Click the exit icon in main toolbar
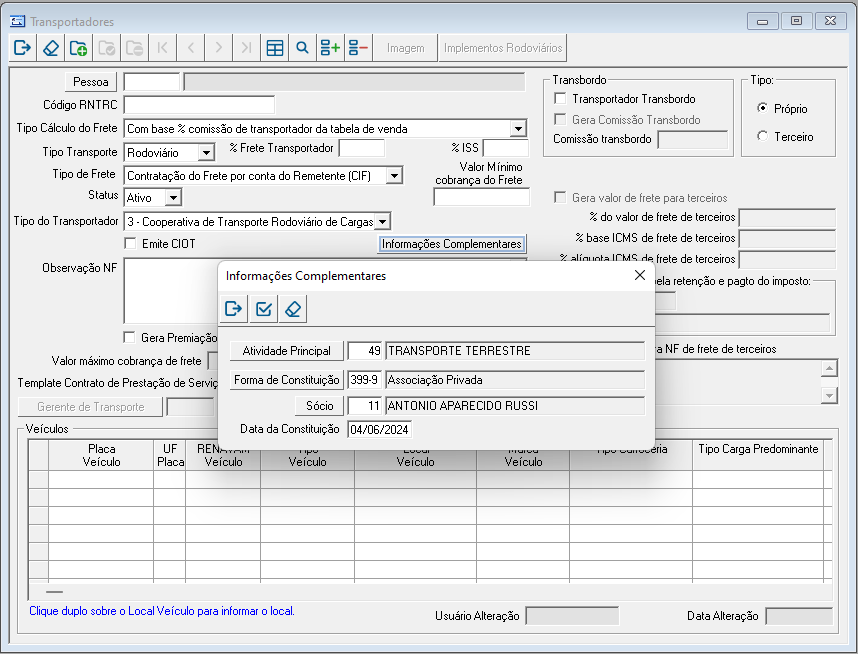The width and height of the screenshot is (858, 654). click(x=22, y=48)
